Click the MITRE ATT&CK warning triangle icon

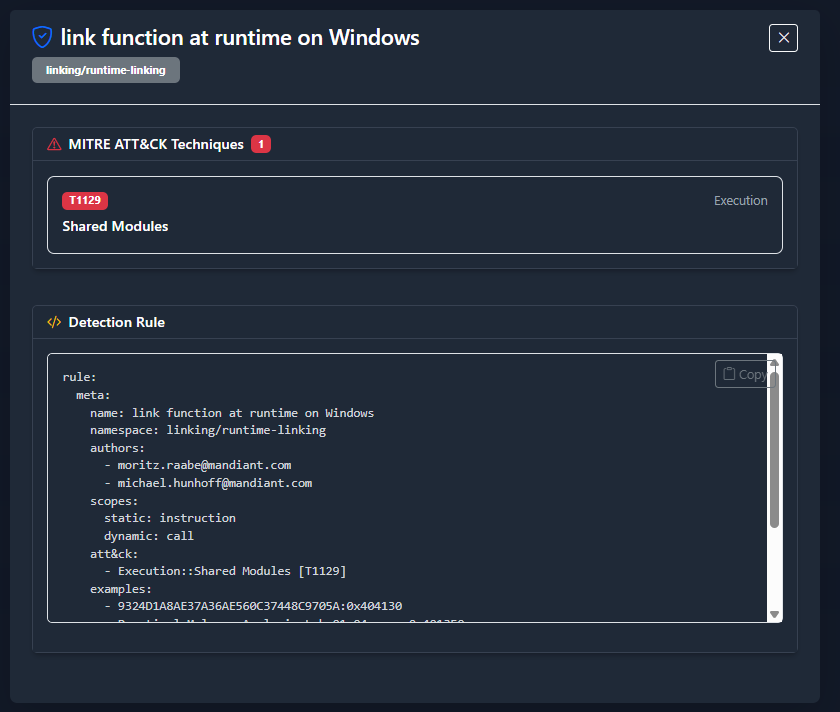click(x=54, y=144)
